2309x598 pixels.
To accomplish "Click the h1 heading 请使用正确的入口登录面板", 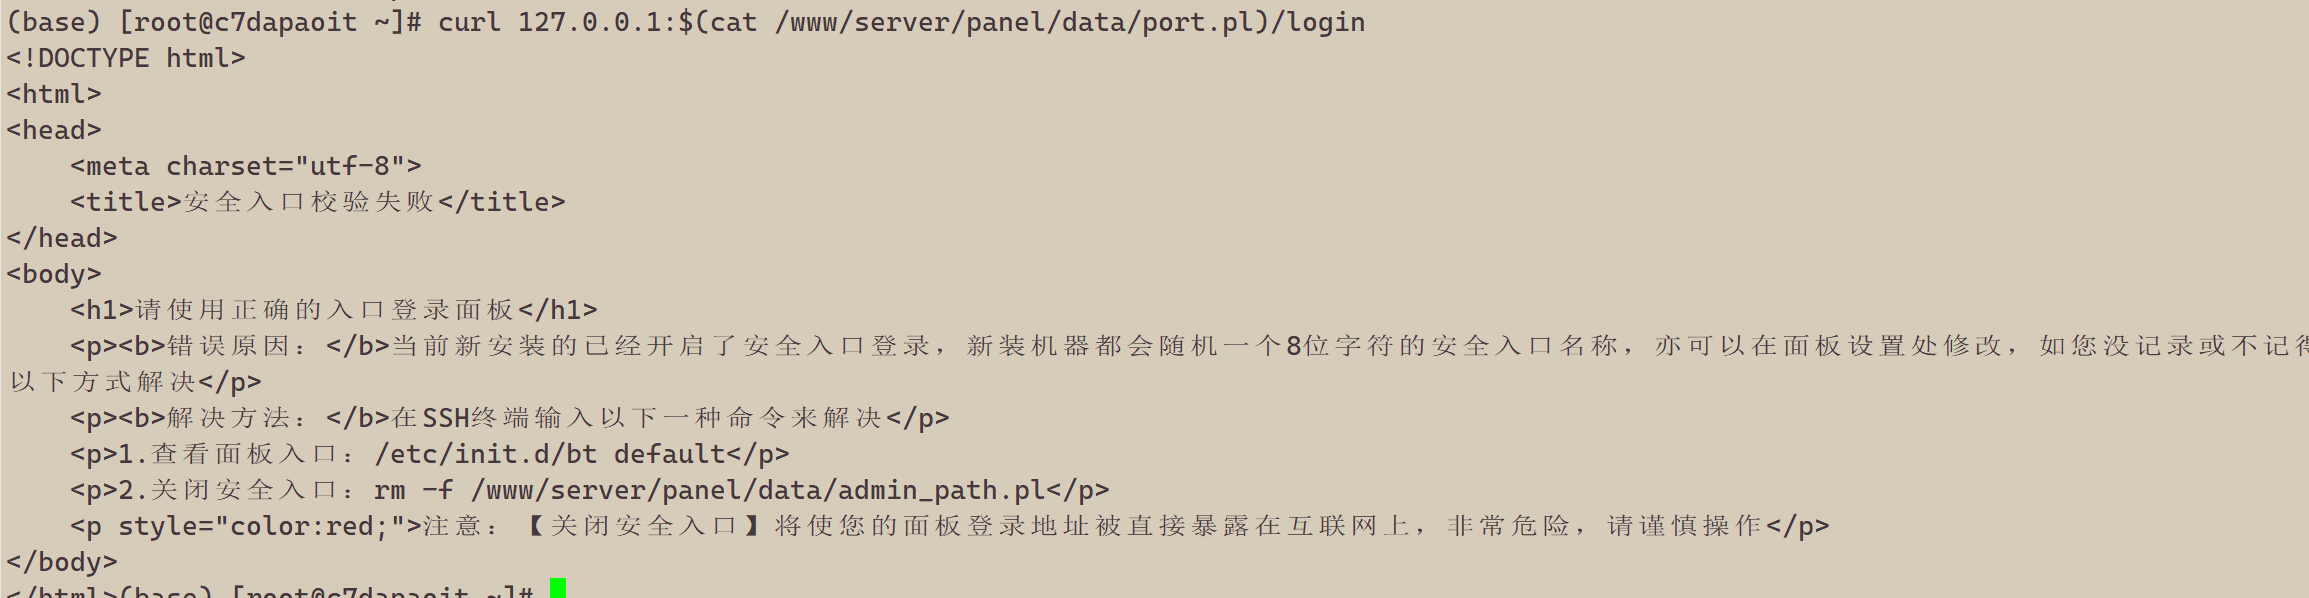I will pyautogui.click(x=325, y=310).
